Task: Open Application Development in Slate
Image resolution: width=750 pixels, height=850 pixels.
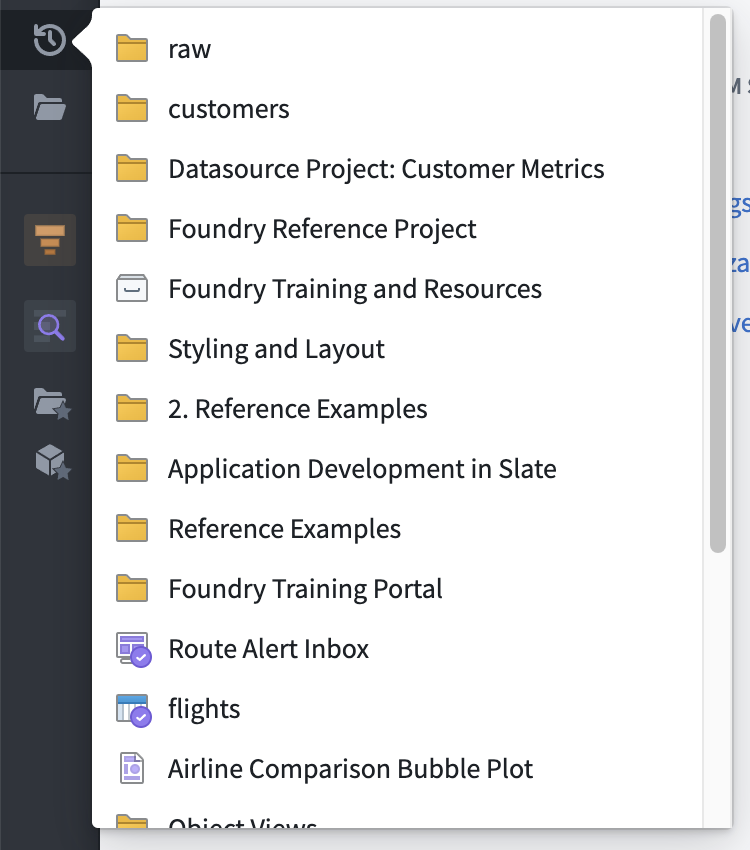Action: pos(362,469)
